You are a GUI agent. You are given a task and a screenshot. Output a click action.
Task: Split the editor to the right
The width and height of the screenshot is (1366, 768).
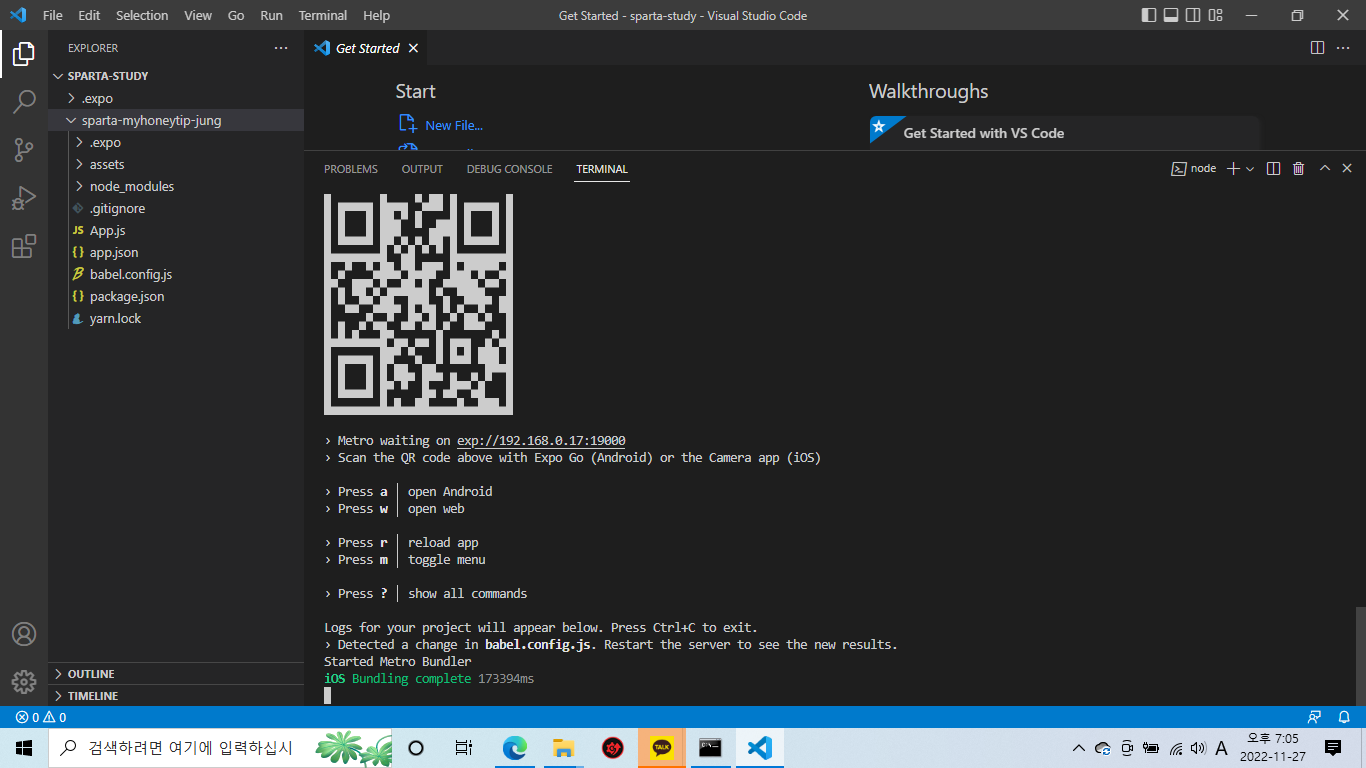[1317, 48]
